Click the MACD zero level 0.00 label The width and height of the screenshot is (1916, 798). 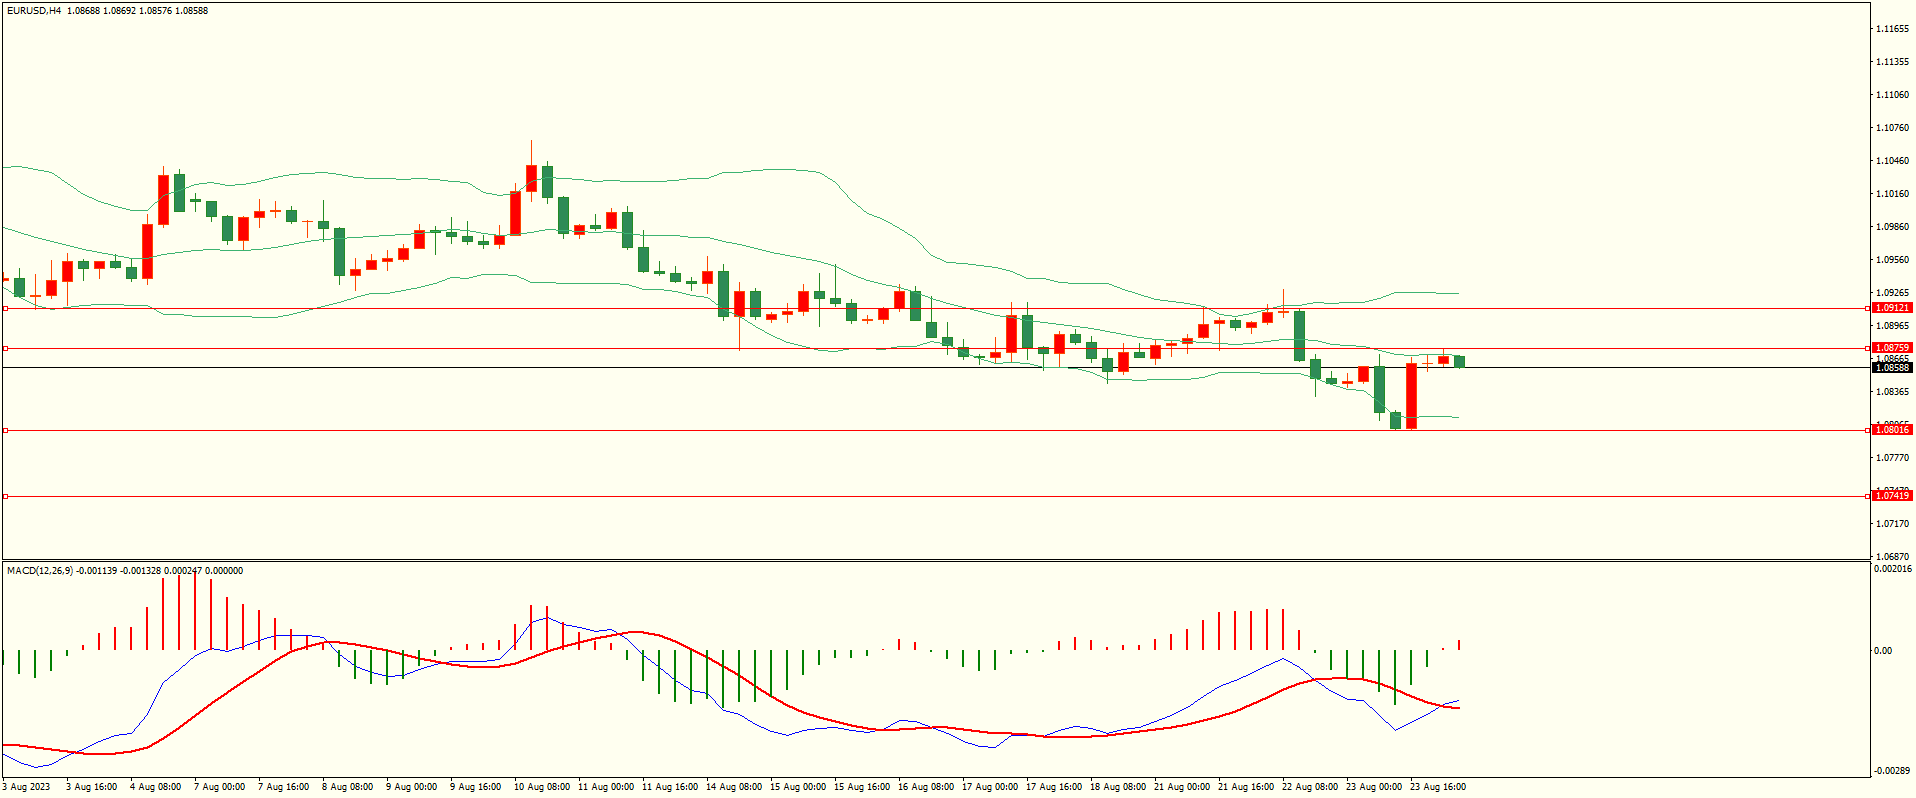click(x=1882, y=651)
